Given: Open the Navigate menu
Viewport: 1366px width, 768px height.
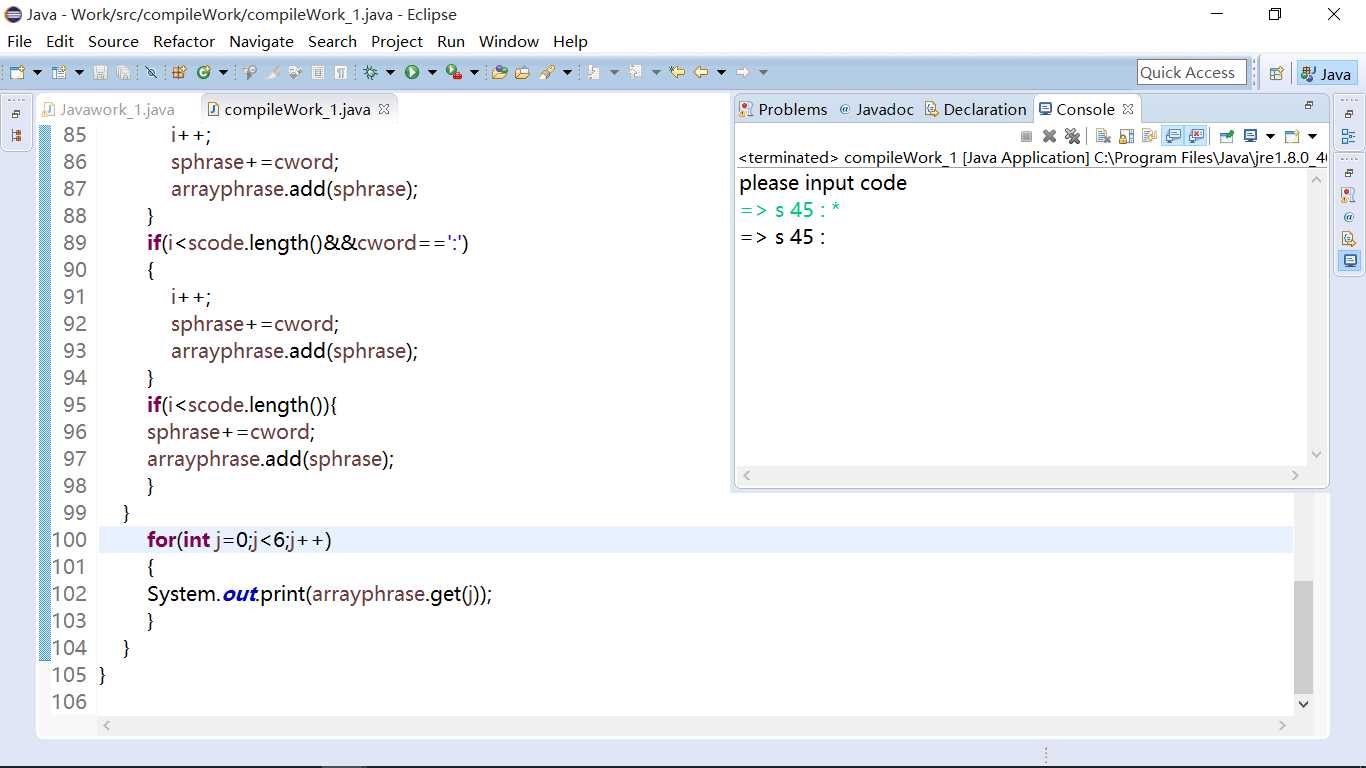Looking at the screenshot, I should coord(261,41).
